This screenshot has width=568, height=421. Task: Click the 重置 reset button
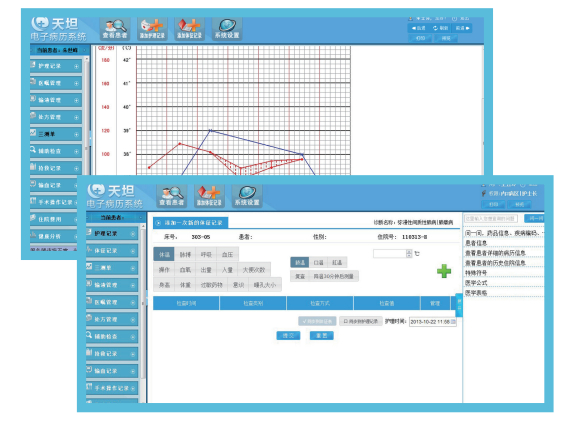click(x=322, y=335)
